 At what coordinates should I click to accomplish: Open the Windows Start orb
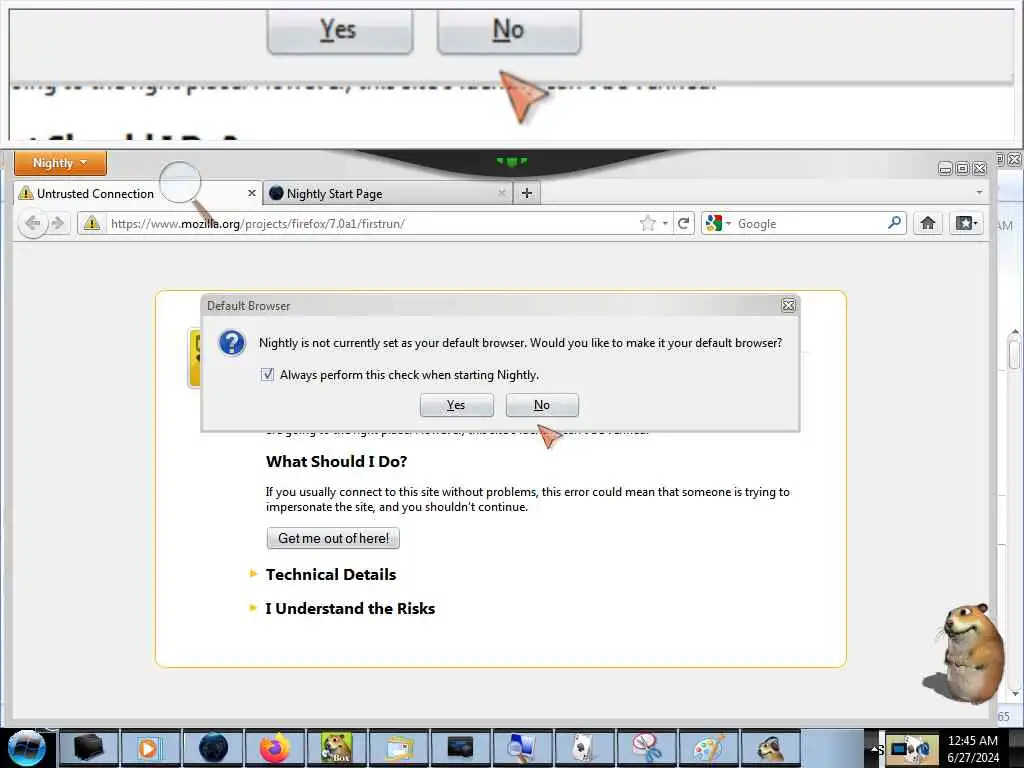point(27,748)
